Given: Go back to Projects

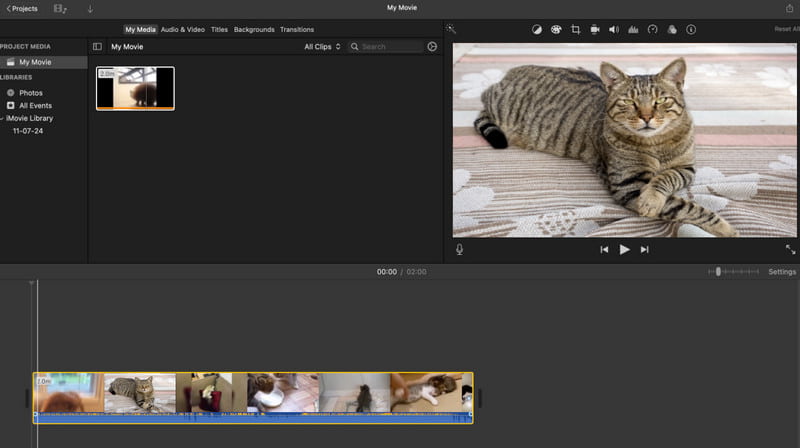Looking at the screenshot, I should pyautogui.click(x=22, y=9).
